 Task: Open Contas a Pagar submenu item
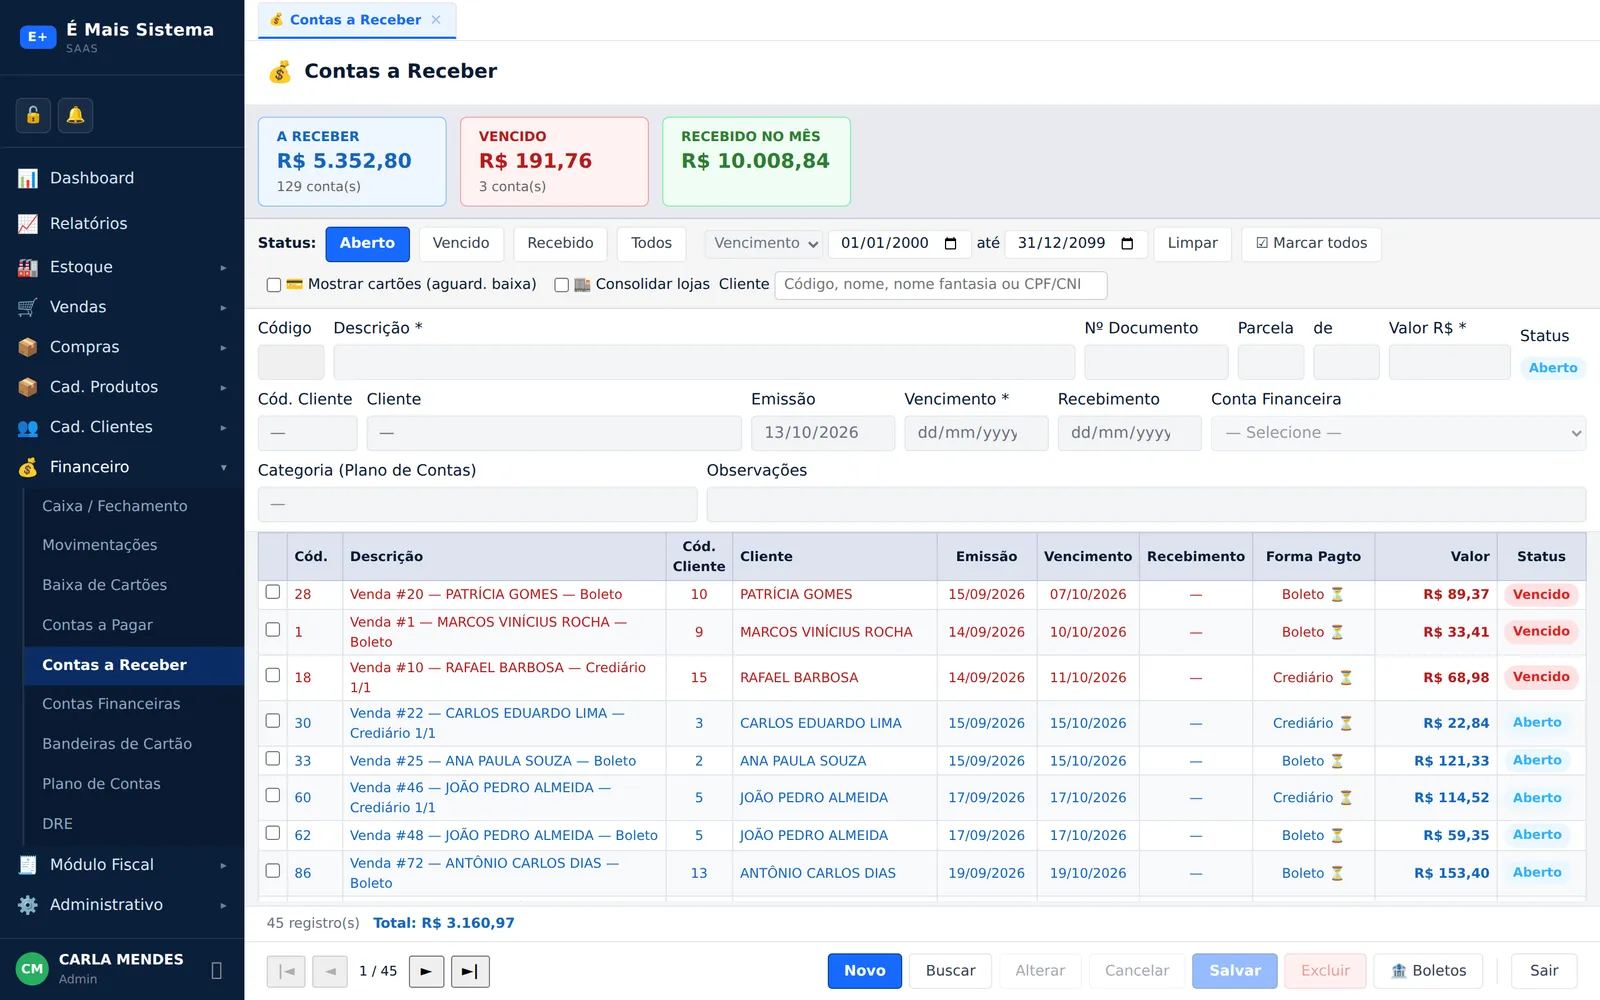(x=133, y=625)
